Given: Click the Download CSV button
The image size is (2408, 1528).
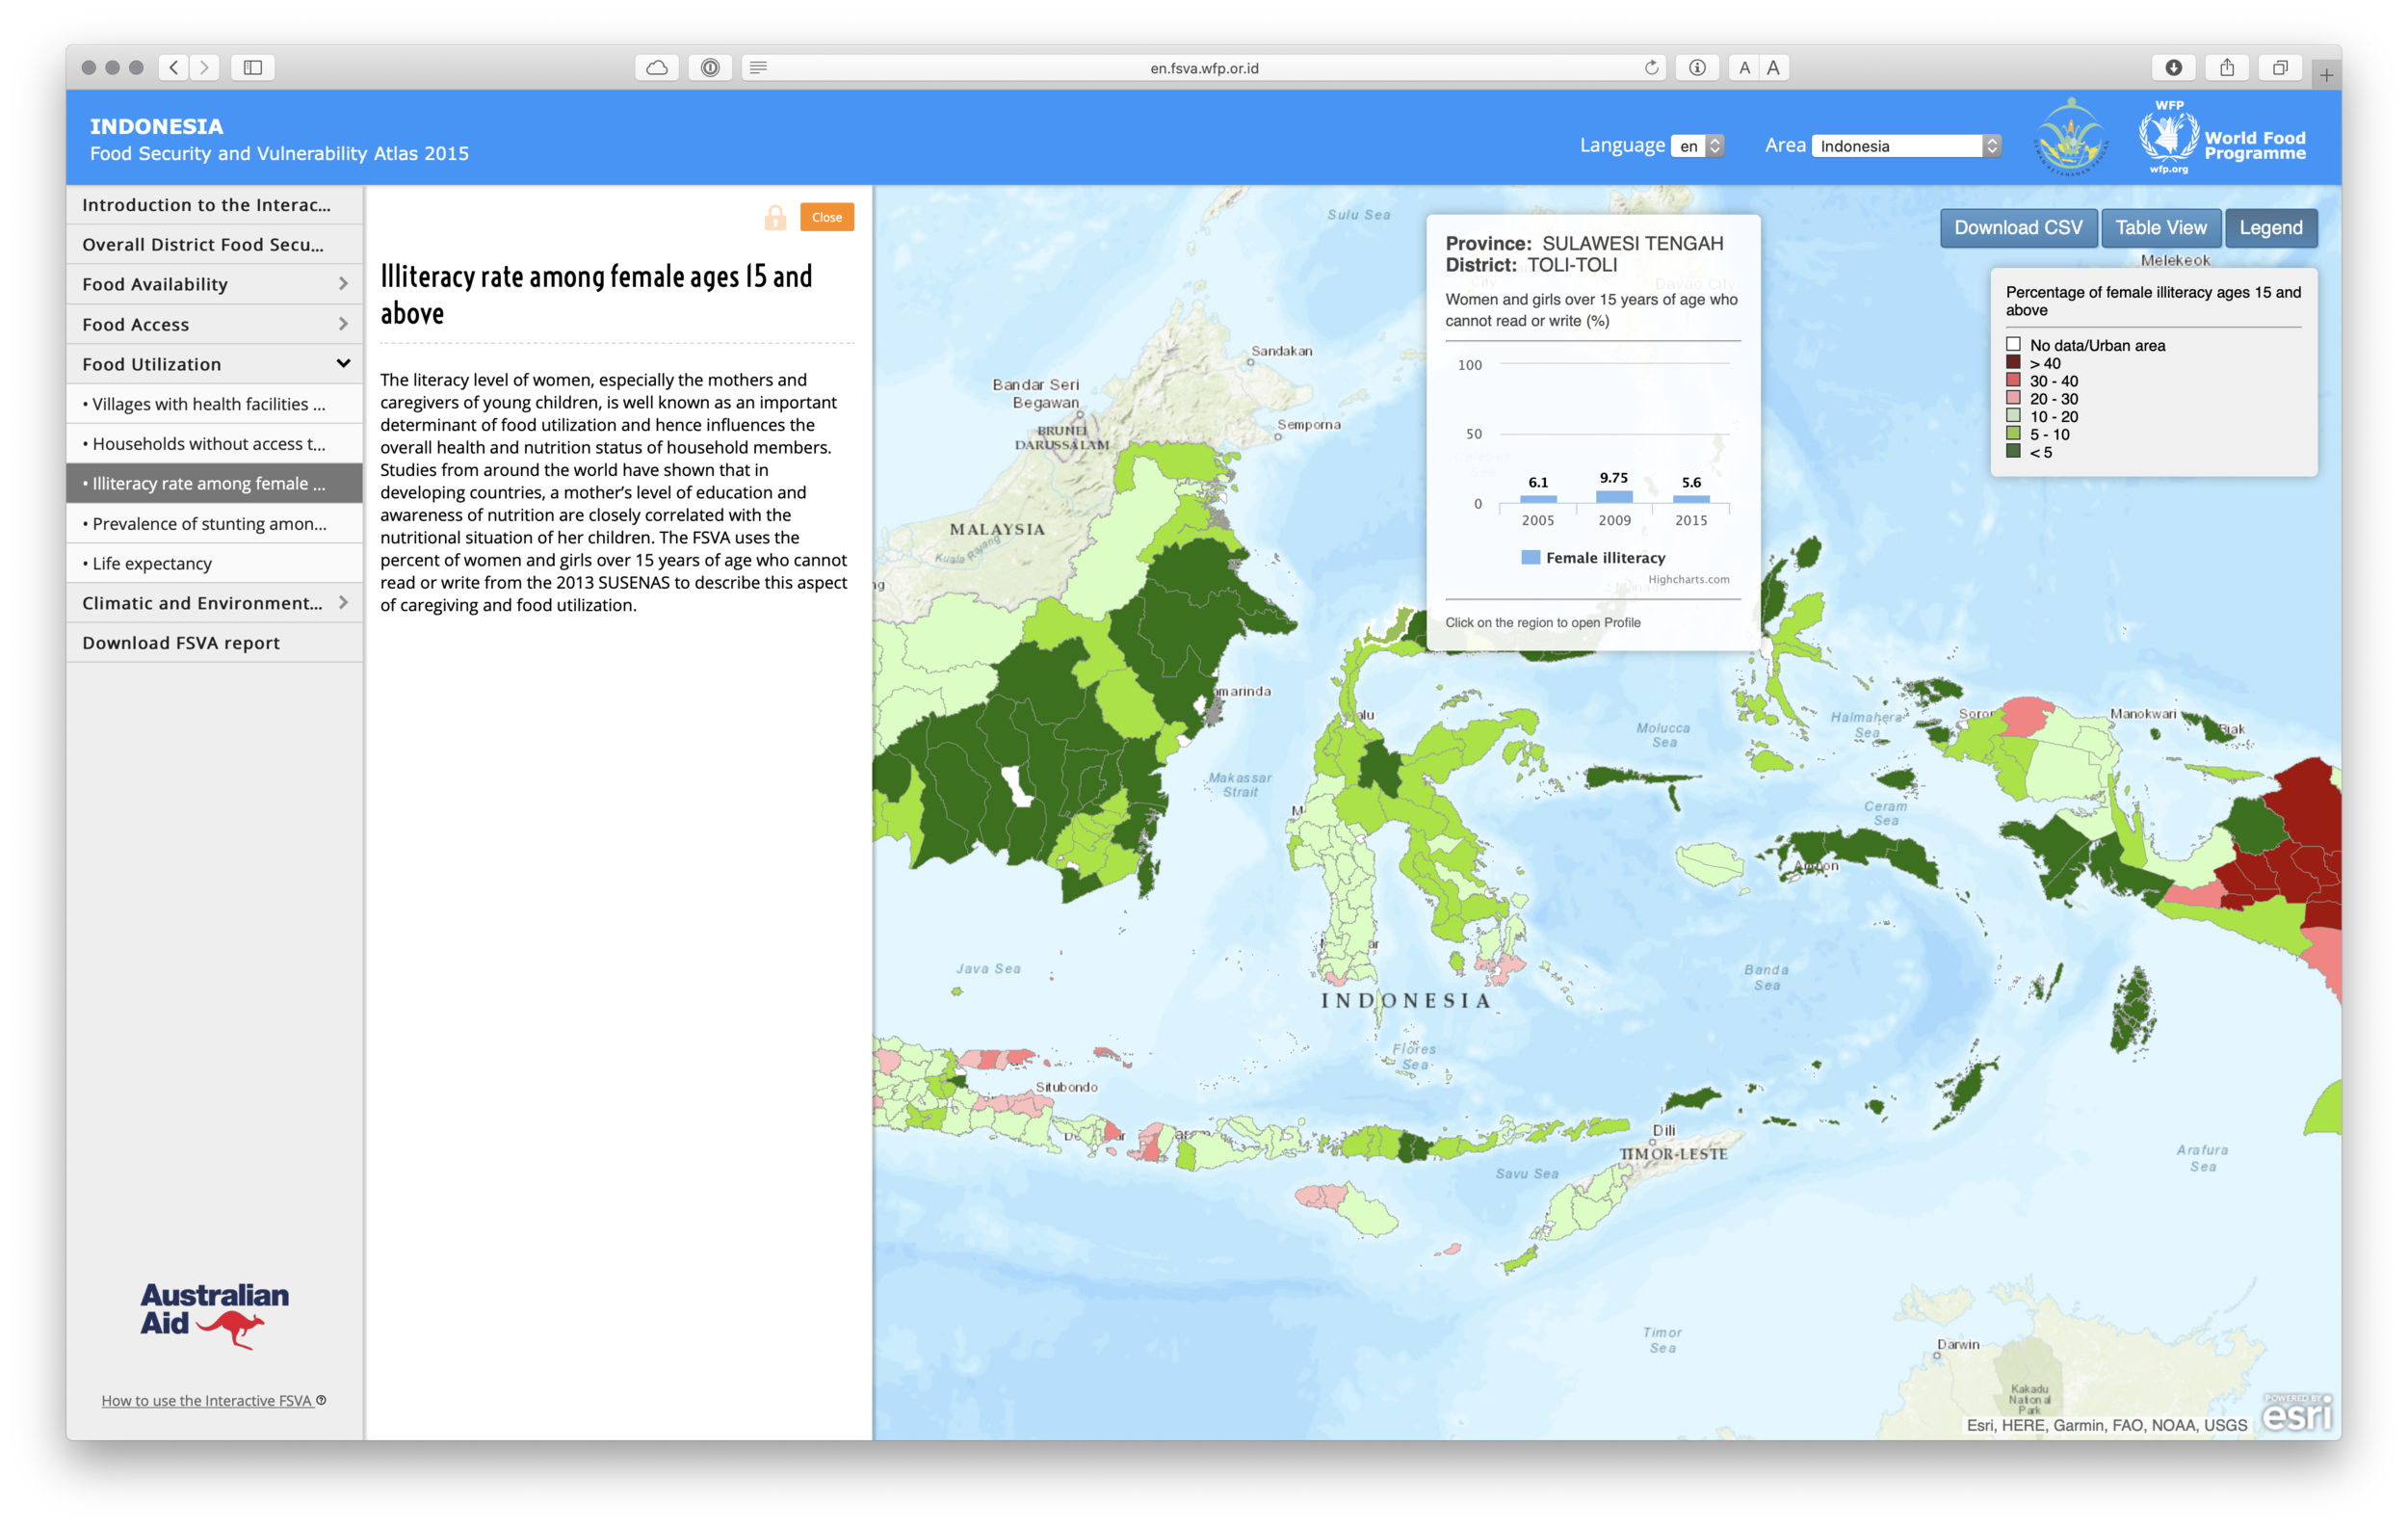Looking at the screenshot, I should pyautogui.click(x=2018, y=227).
